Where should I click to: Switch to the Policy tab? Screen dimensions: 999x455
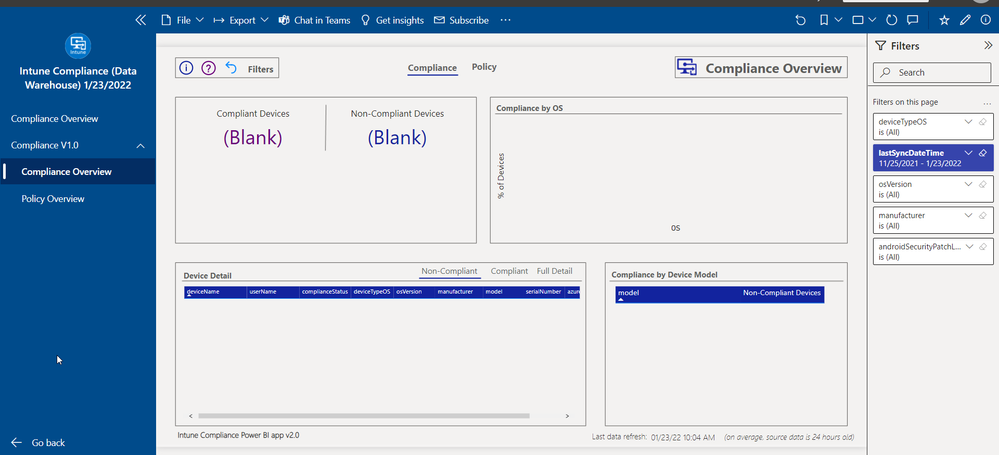(484, 67)
